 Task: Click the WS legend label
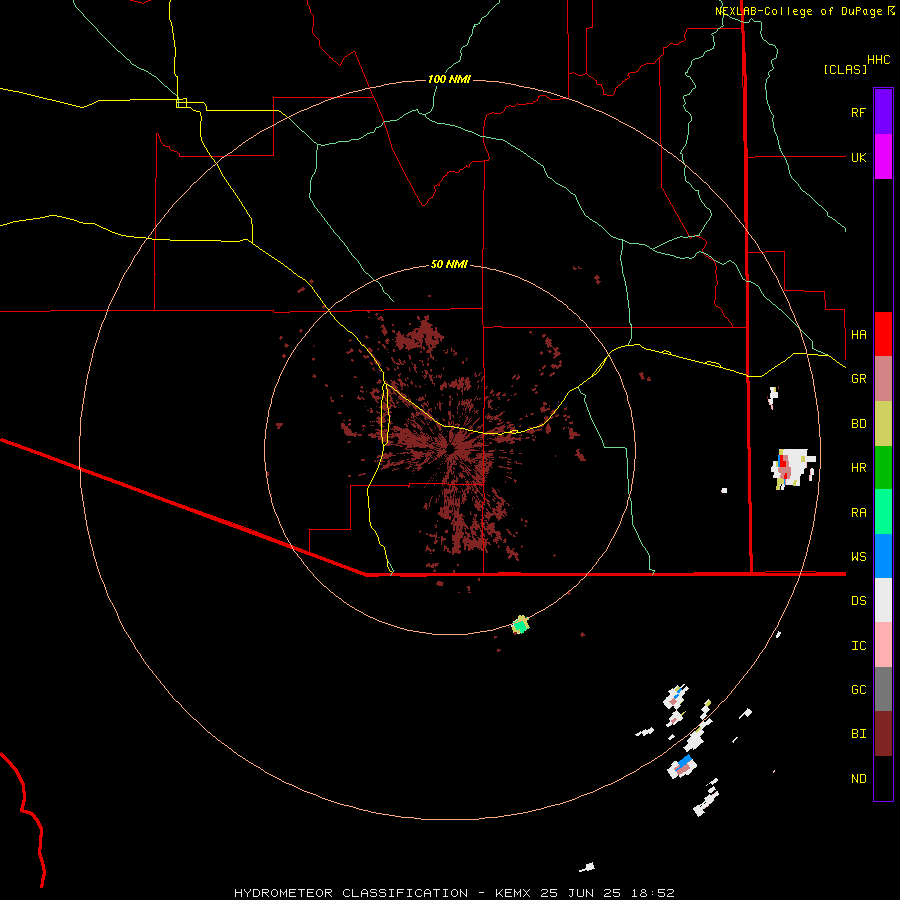(x=858, y=556)
